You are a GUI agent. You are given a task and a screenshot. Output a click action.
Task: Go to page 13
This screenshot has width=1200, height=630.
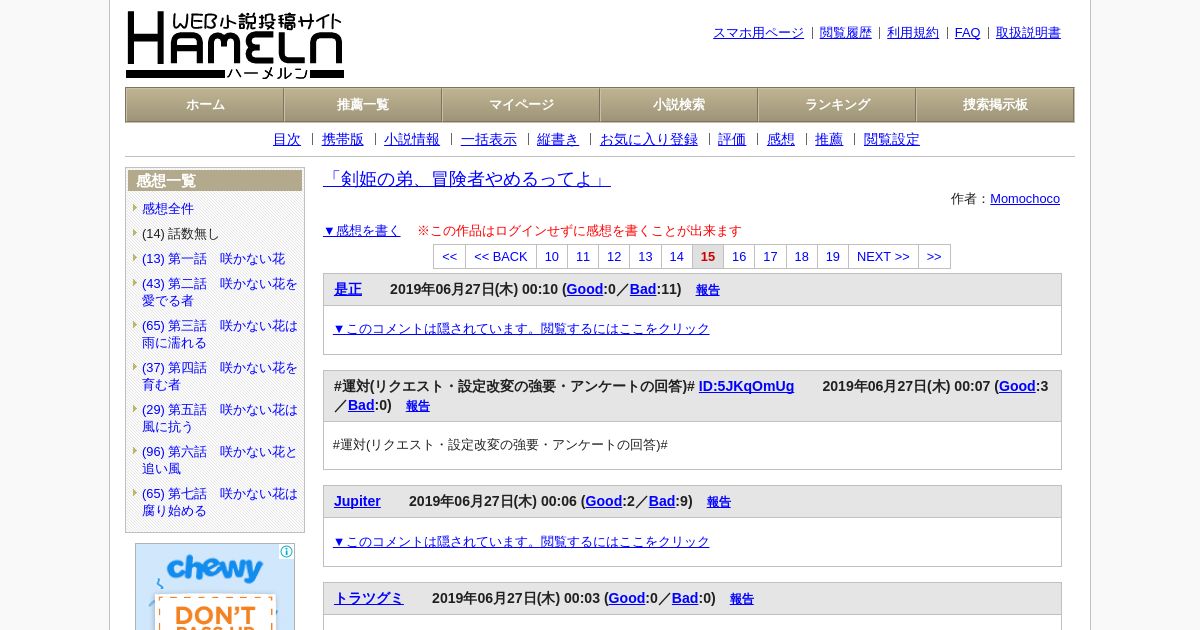[645, 257]
